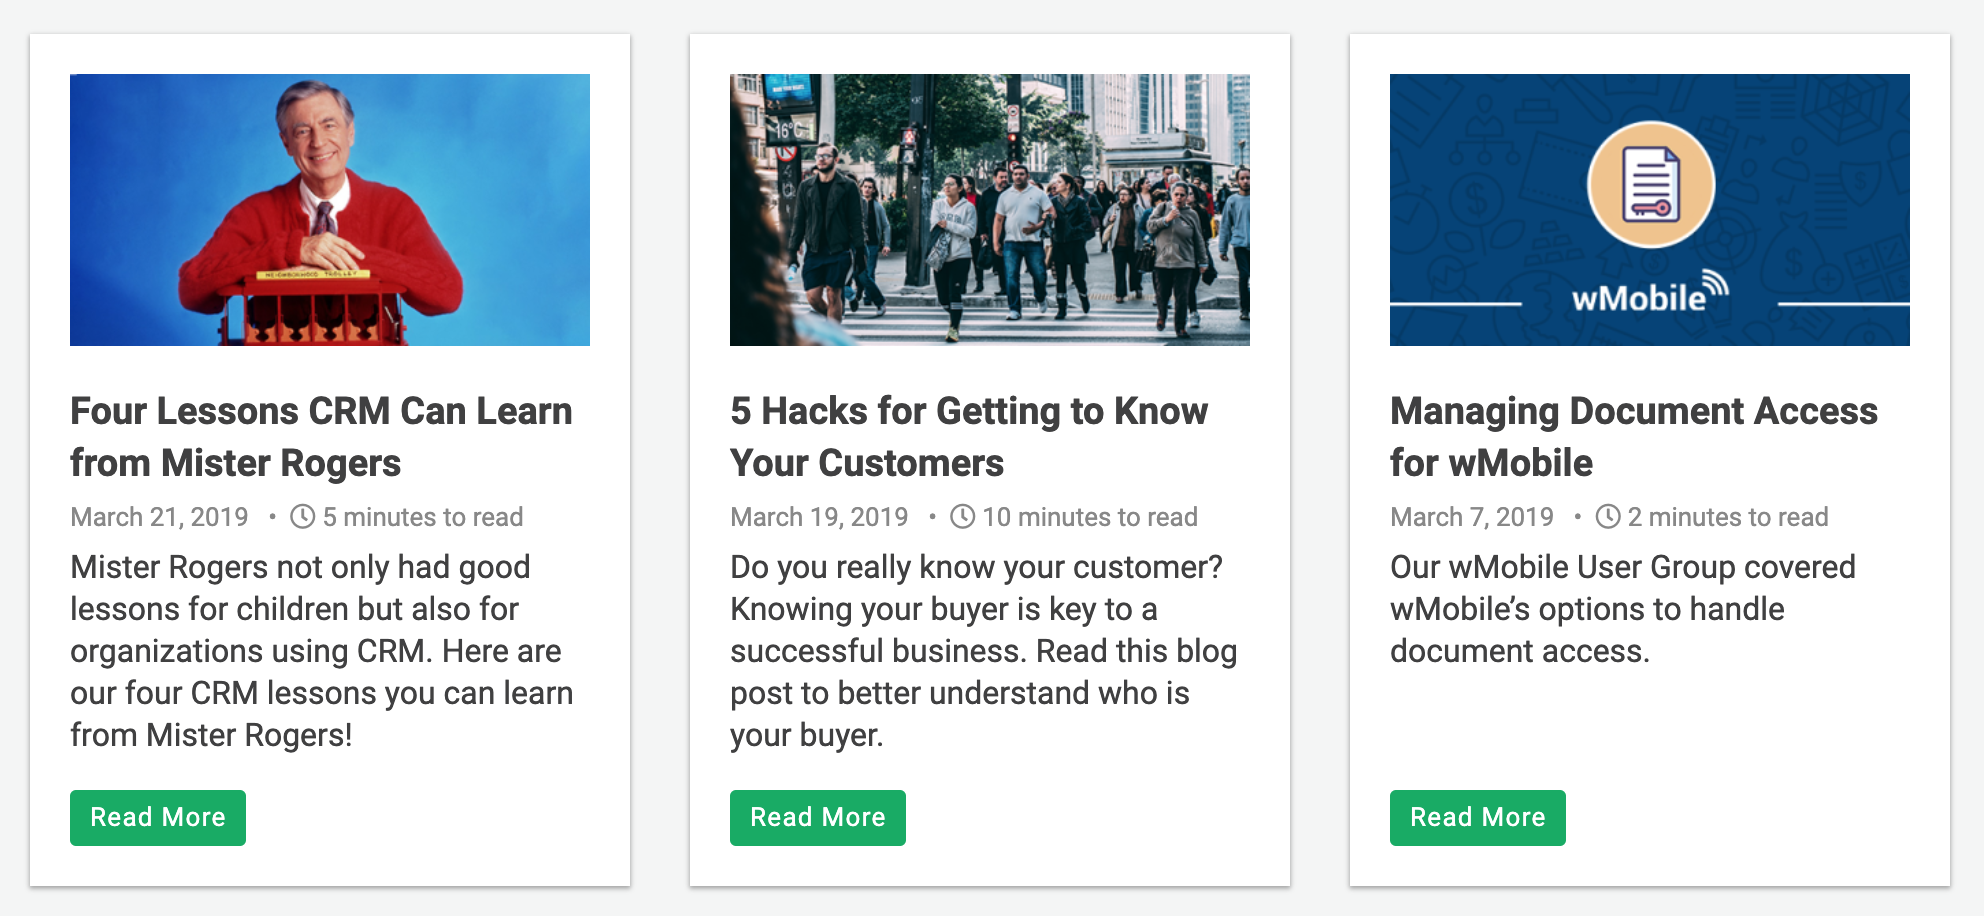Click Read More under 5 Hacks article
This screenshot has width=1984, height=916.
point(818,818)
